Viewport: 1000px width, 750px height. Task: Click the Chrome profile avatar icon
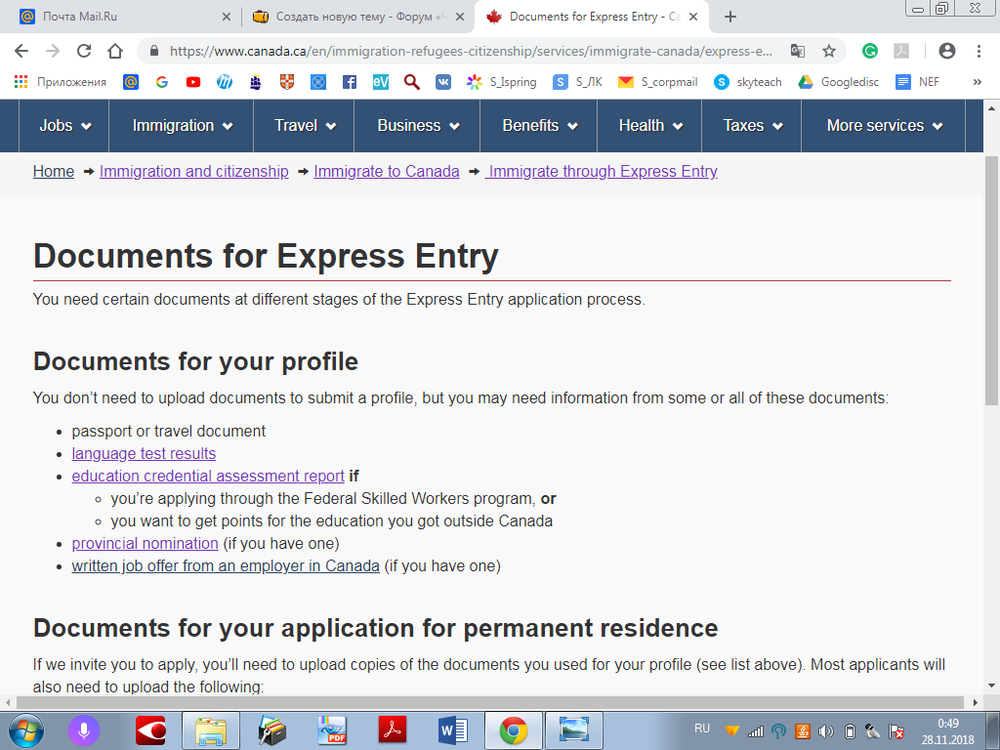coord(947,51)
